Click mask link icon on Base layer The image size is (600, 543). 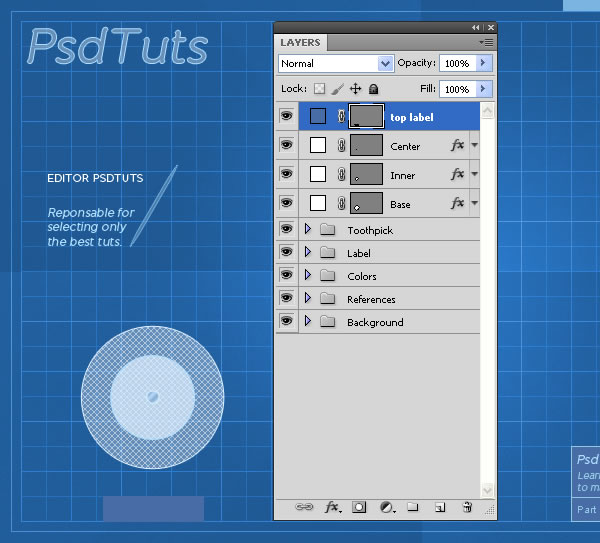click(x=342, y=203)
